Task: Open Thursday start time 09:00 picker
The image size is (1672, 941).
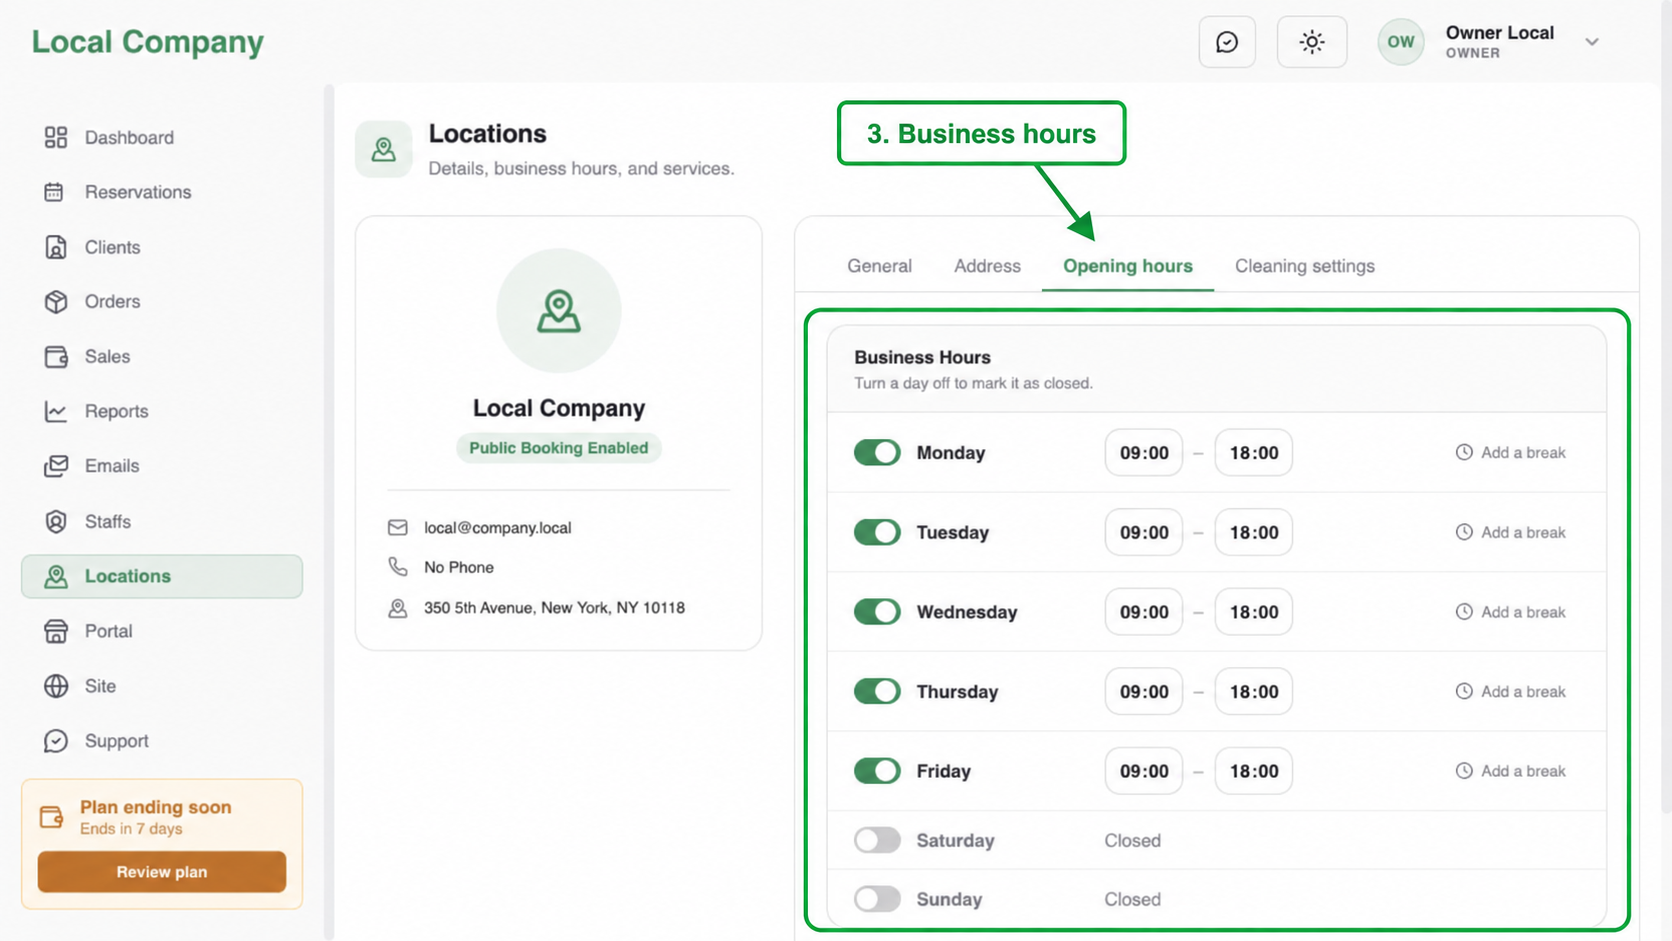Action: tap(1144, 691)
